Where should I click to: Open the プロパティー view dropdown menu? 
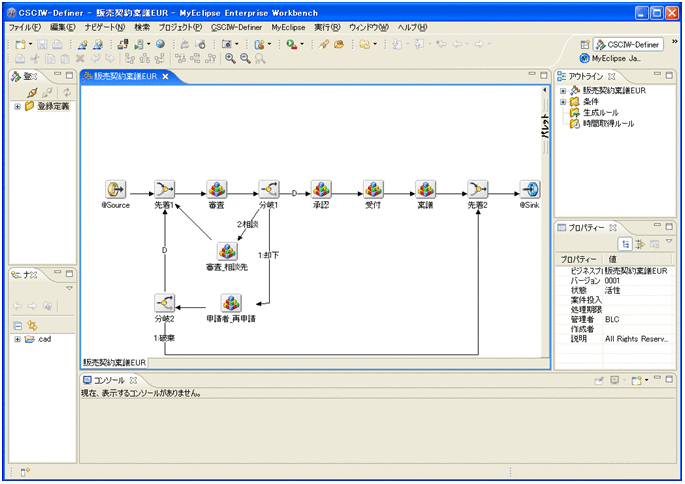(x=669, y=243)
